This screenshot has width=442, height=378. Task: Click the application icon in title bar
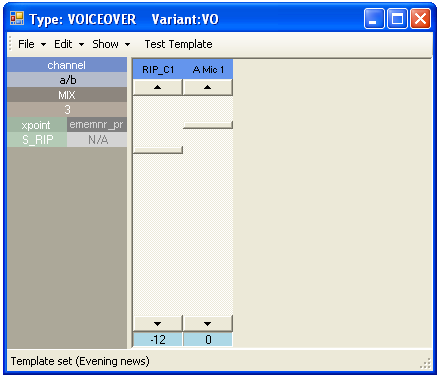coord(17,19)
